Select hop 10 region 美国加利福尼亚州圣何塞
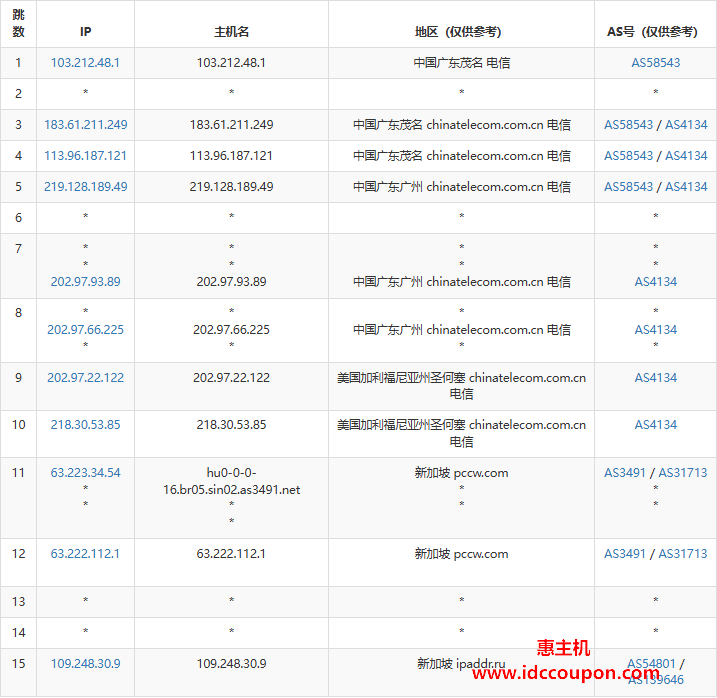This screenshot has width=717, height=698. 401,425
